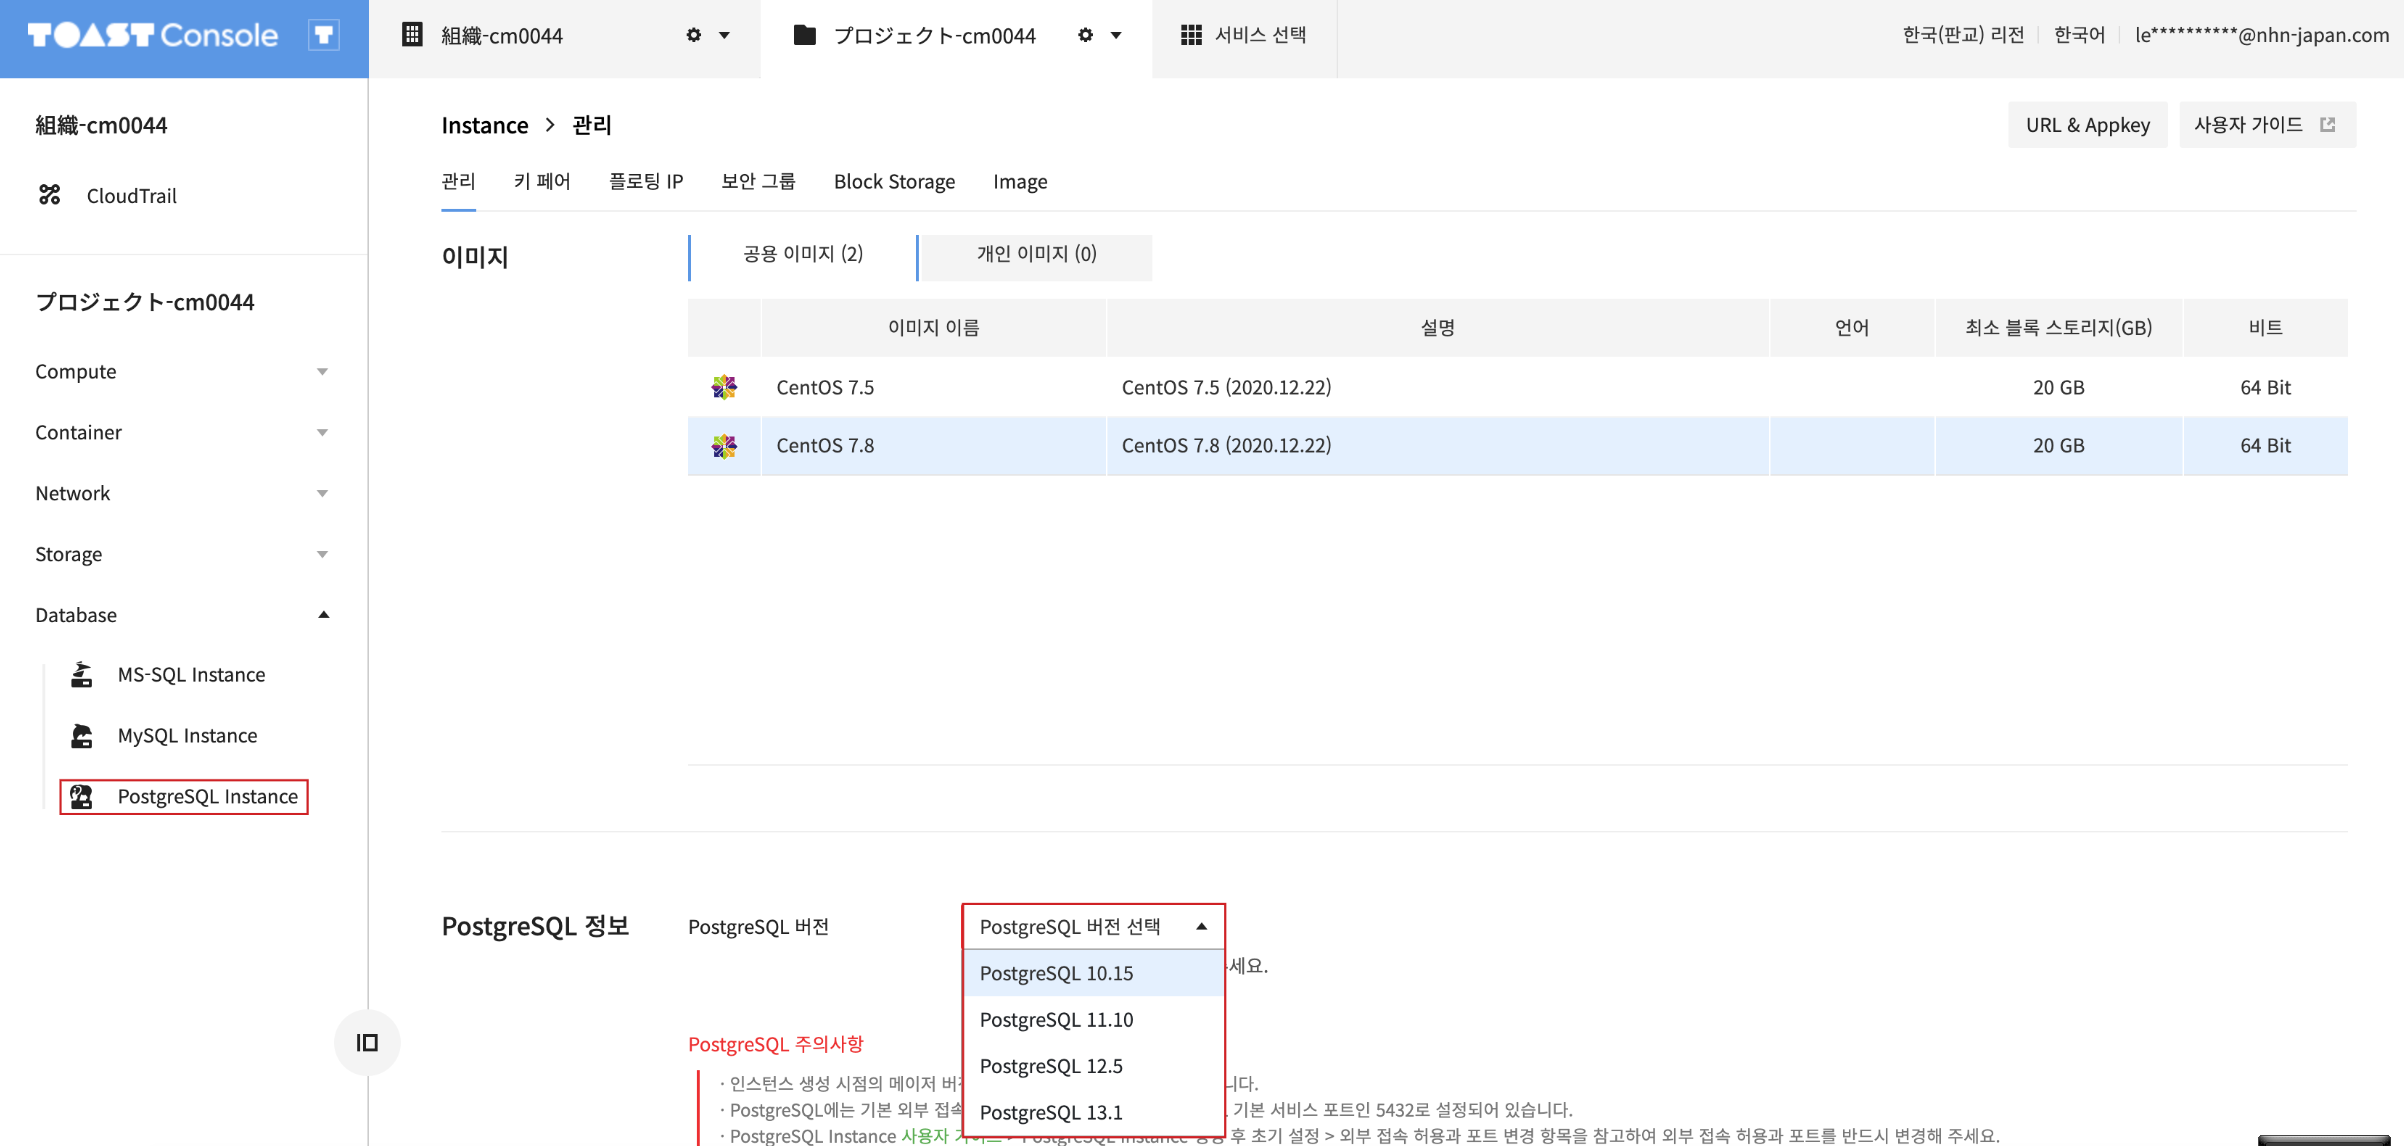Click the PostgreSQL Instance elephant icon
This screenshot has height=1146, width=2404.
pyautogui.click(x=82, y=797)
